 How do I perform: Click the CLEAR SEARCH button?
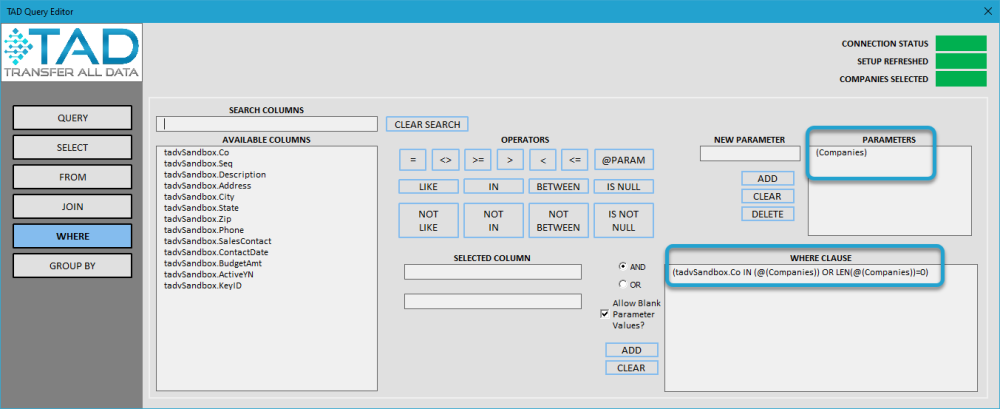pyautogui.click(x=427, y=124)
